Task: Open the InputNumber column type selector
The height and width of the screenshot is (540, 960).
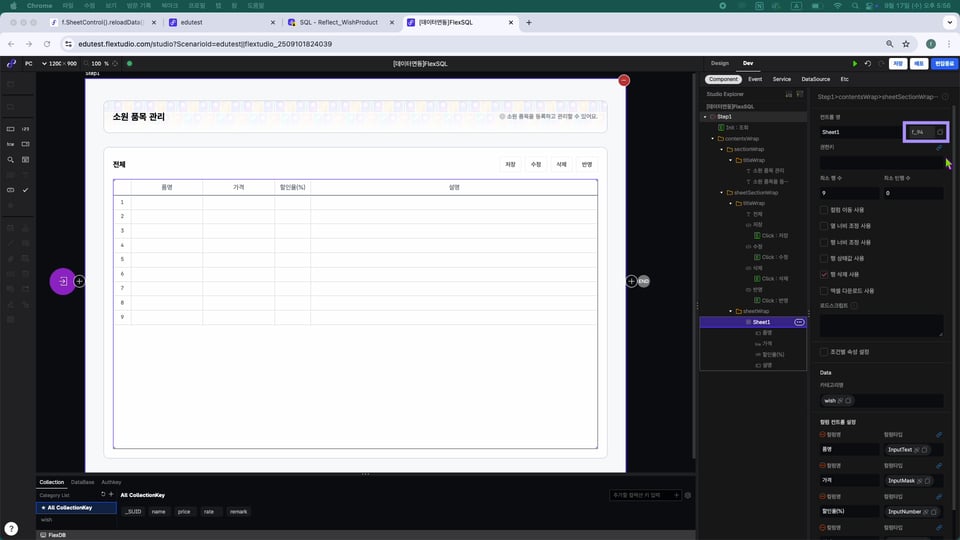Action: pyautogui.click(x=912, y=512)
